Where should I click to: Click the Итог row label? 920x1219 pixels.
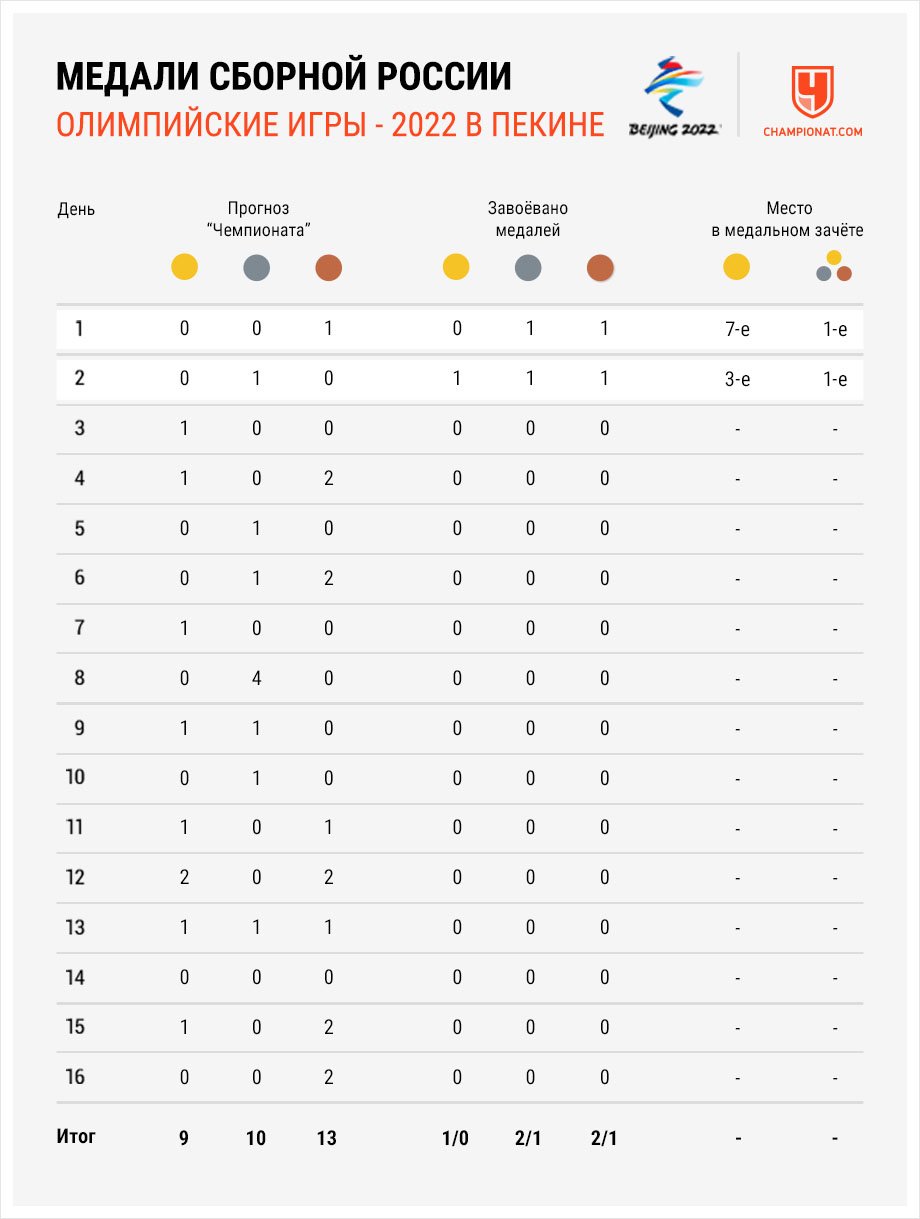pos(77,1136)
